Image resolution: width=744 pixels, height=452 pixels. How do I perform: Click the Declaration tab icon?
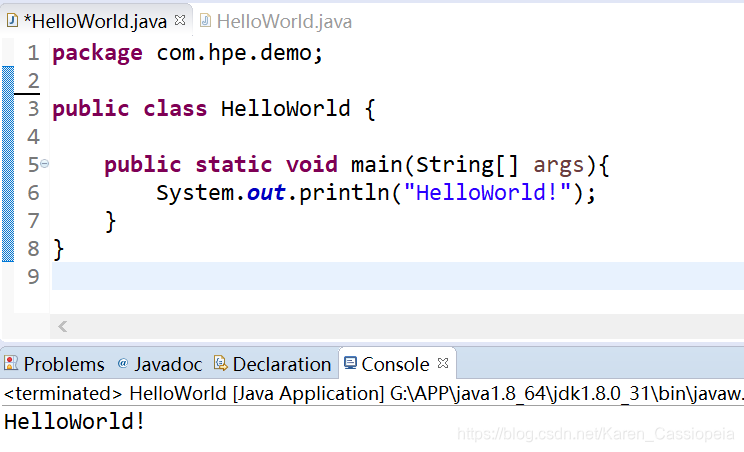pyautogui.click(x=220, y=363)
